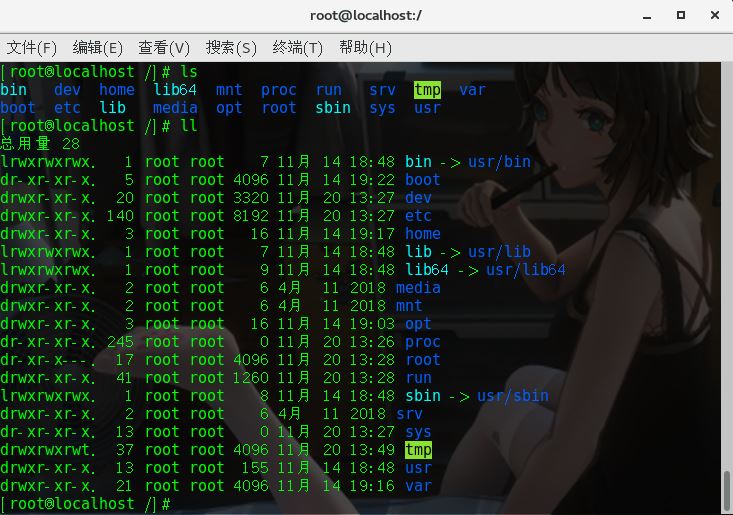Click the 'll' command text
The height and width of the screenshot is (515, 733).
pyautogui.click(x=189, y=126)
